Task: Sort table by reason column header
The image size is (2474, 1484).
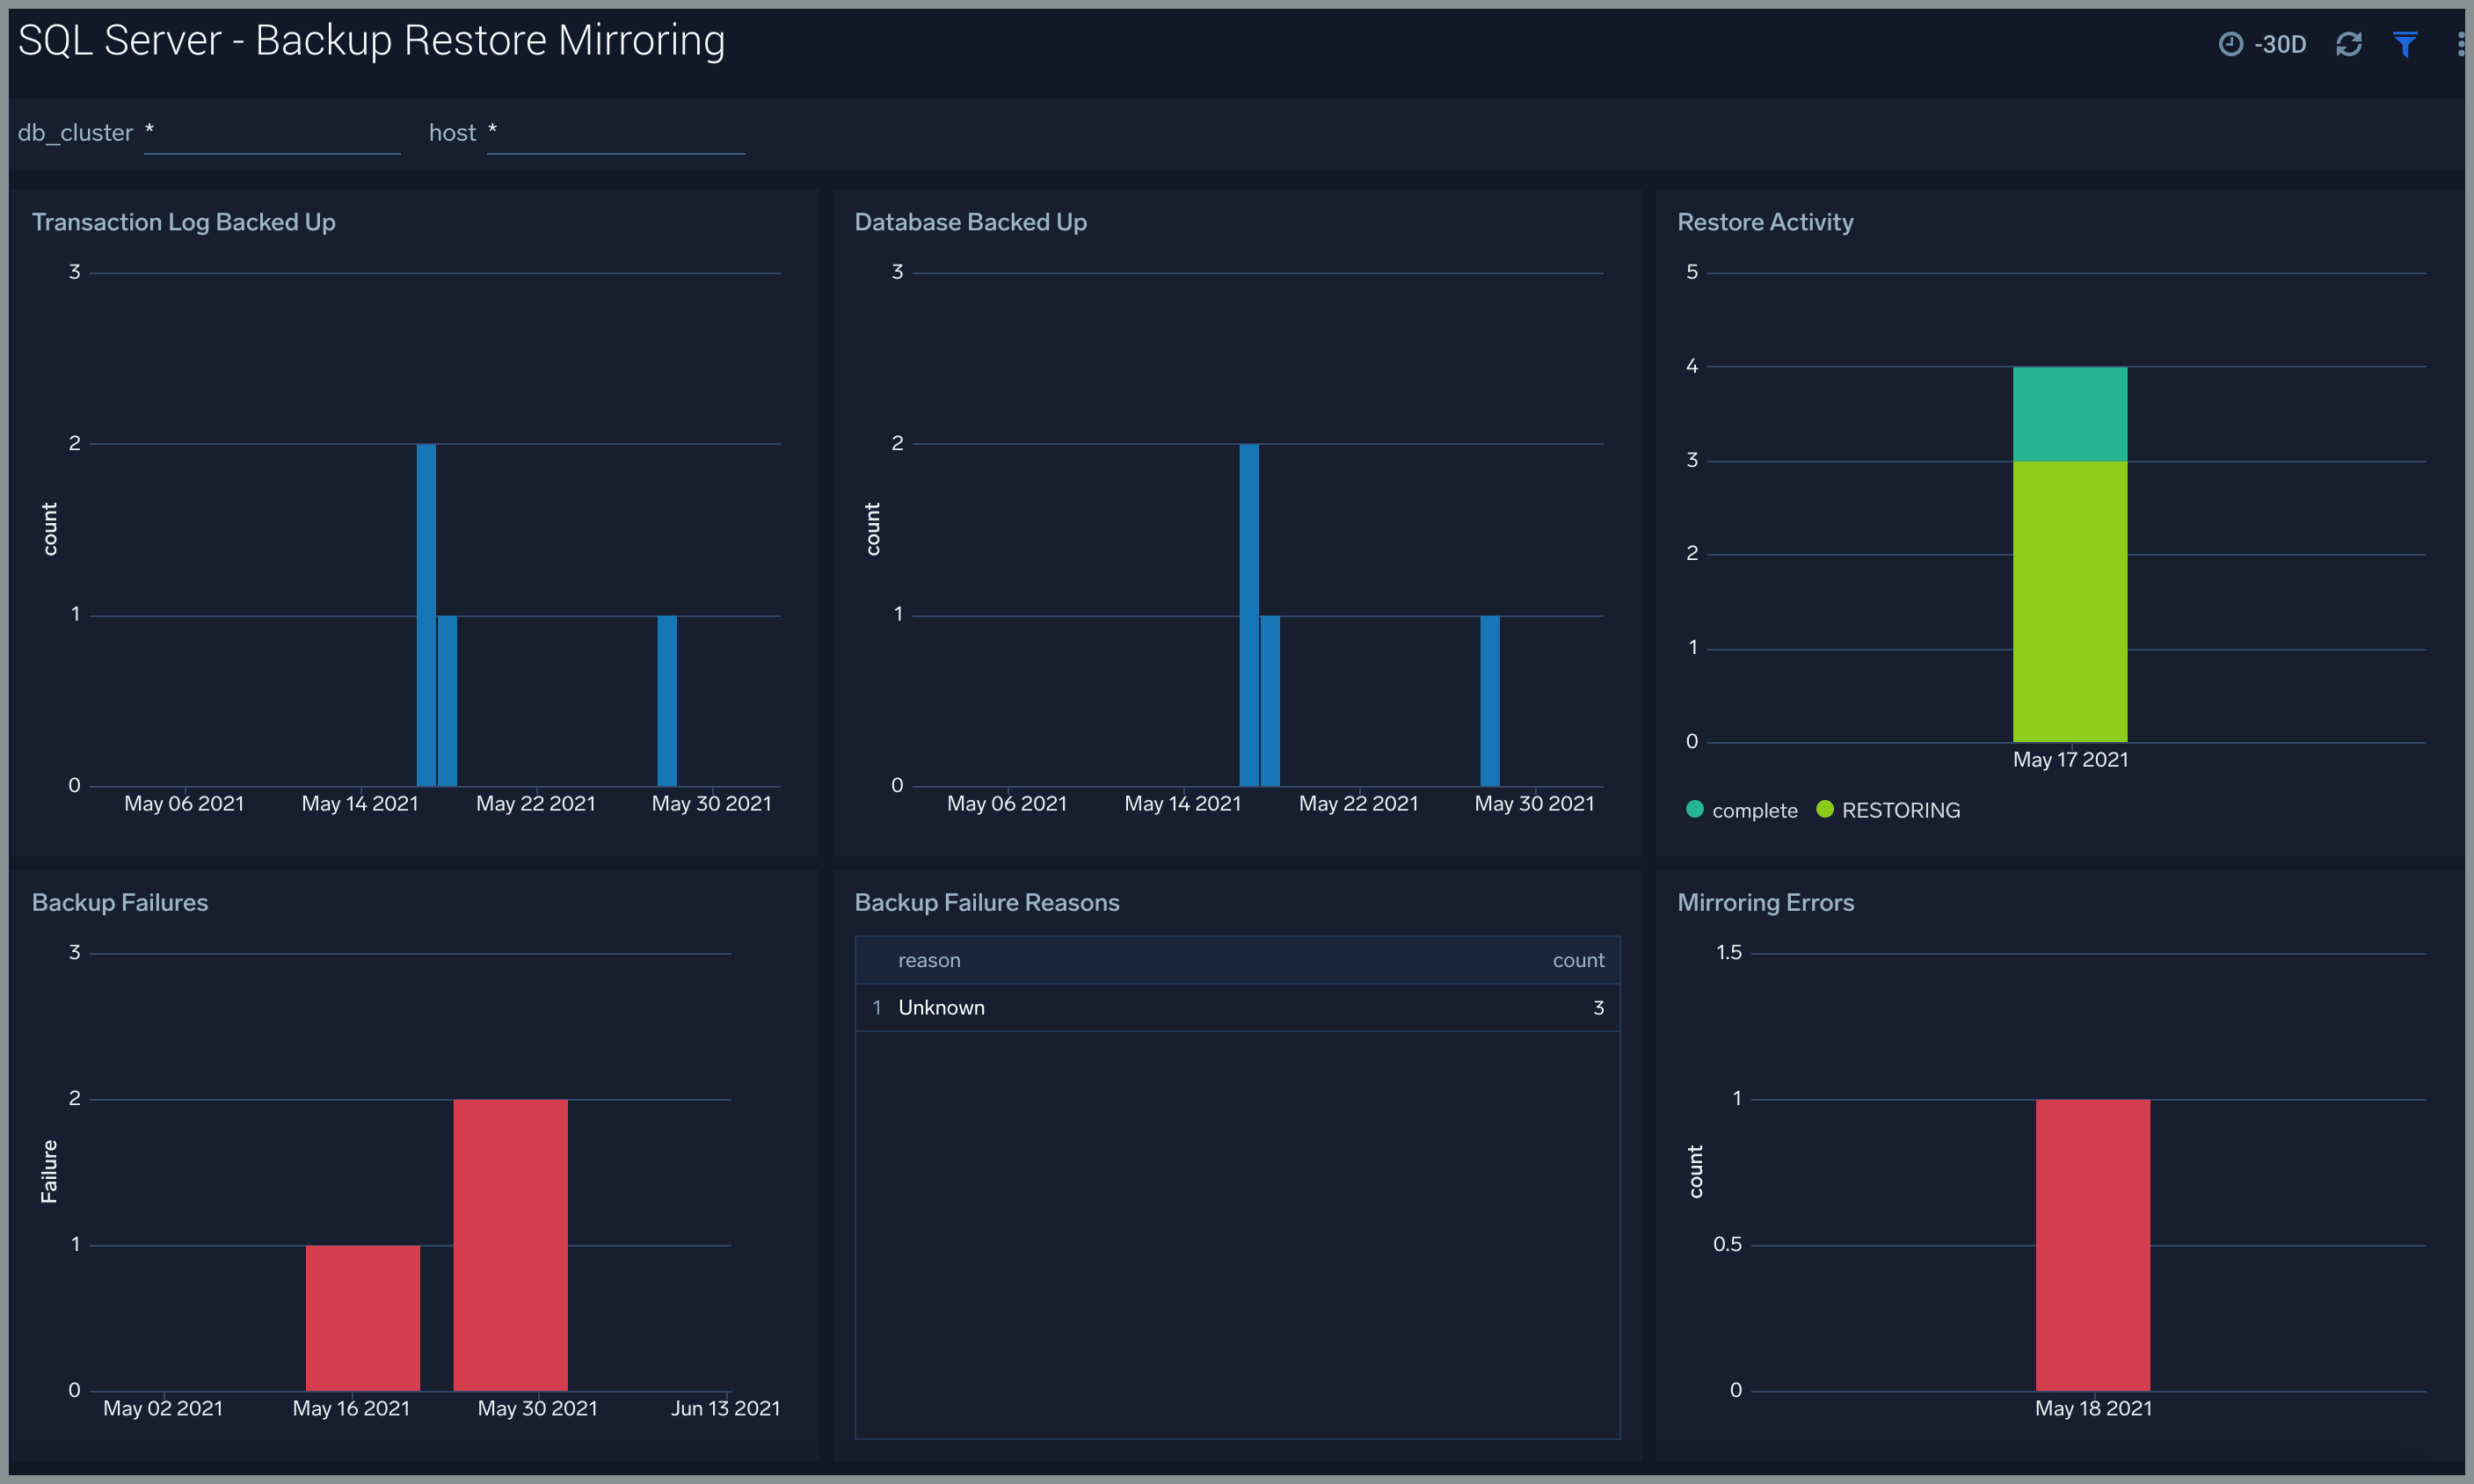Action: pos(929,960)
